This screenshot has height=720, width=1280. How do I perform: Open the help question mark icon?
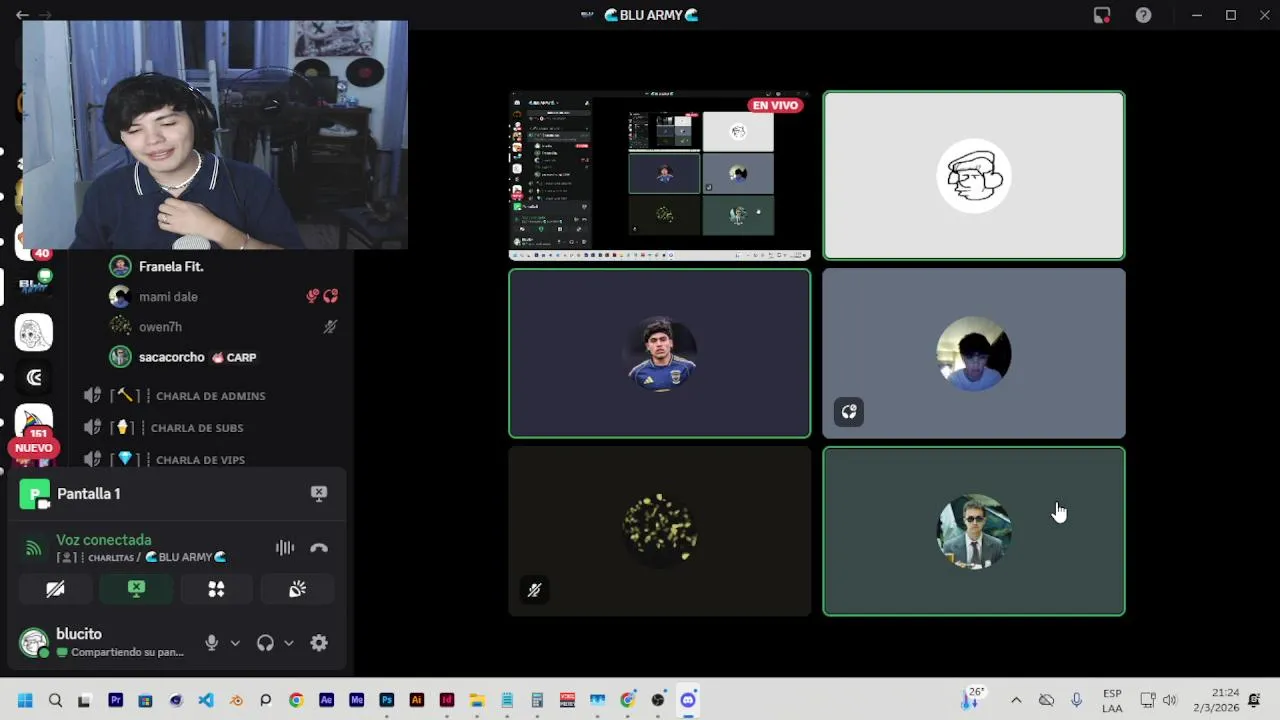pyautogui.click(x=1143, y=15)
